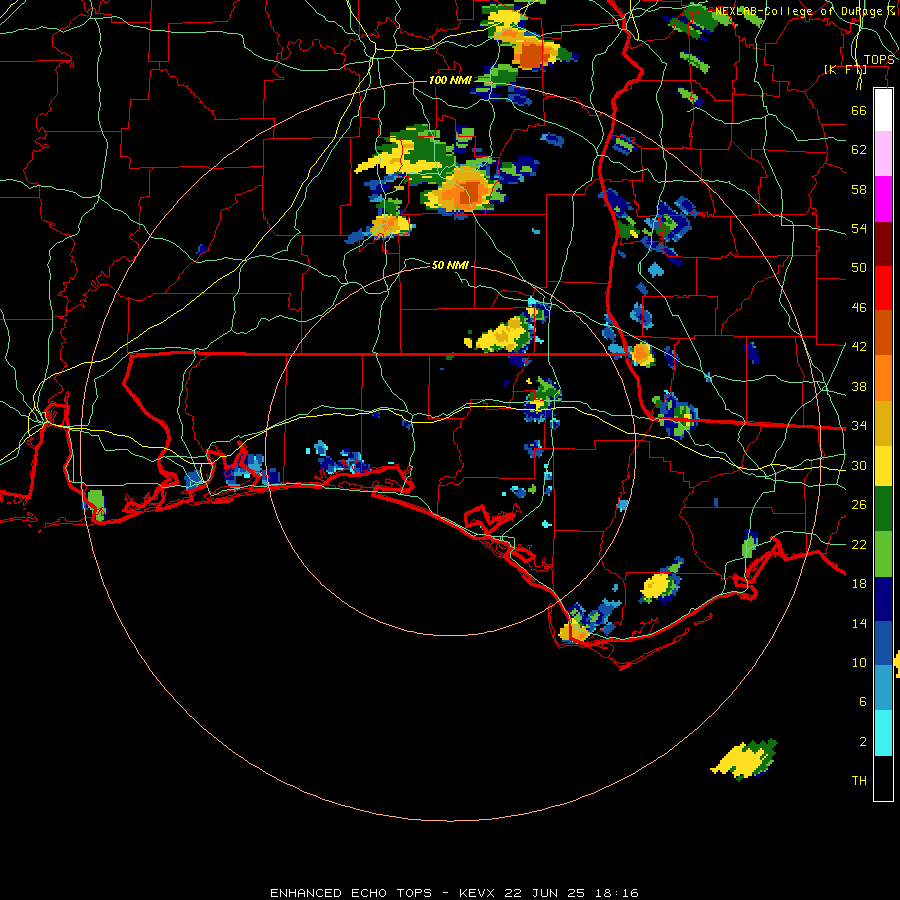Screen dimensions: 900x900
Task: Click the '100 NMI' range ring label
Action: [x=450, y=80]
